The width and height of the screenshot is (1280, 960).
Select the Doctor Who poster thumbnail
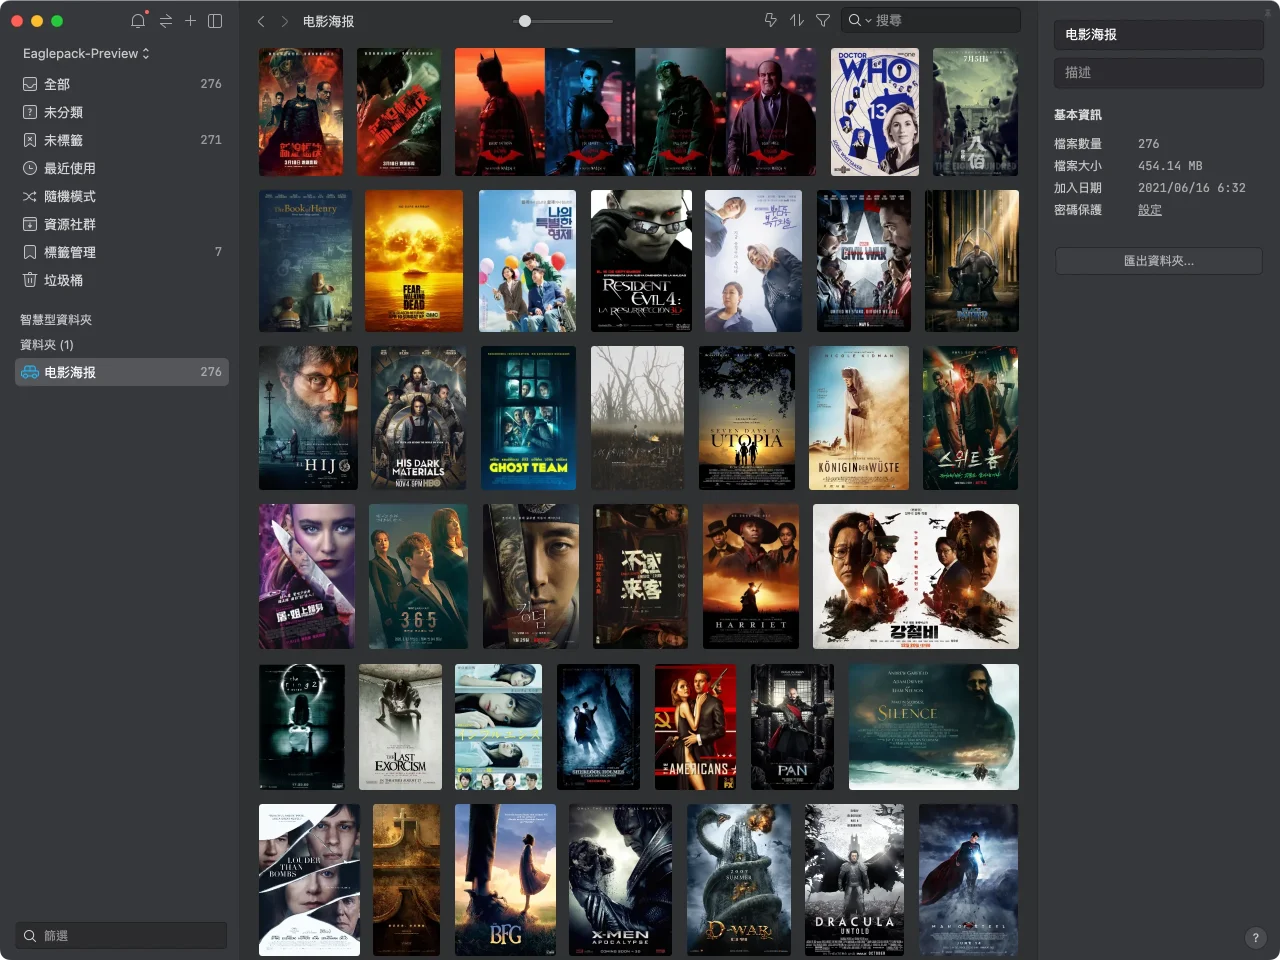(875, 112)
